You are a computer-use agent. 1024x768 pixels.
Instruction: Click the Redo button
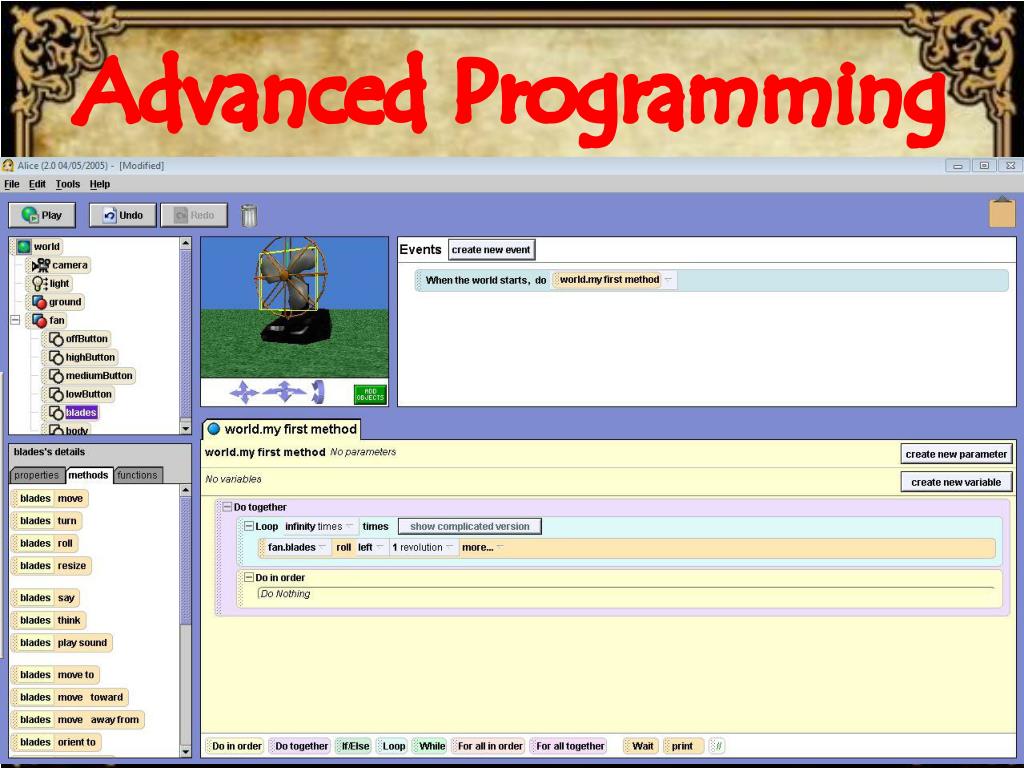(194, 215)
